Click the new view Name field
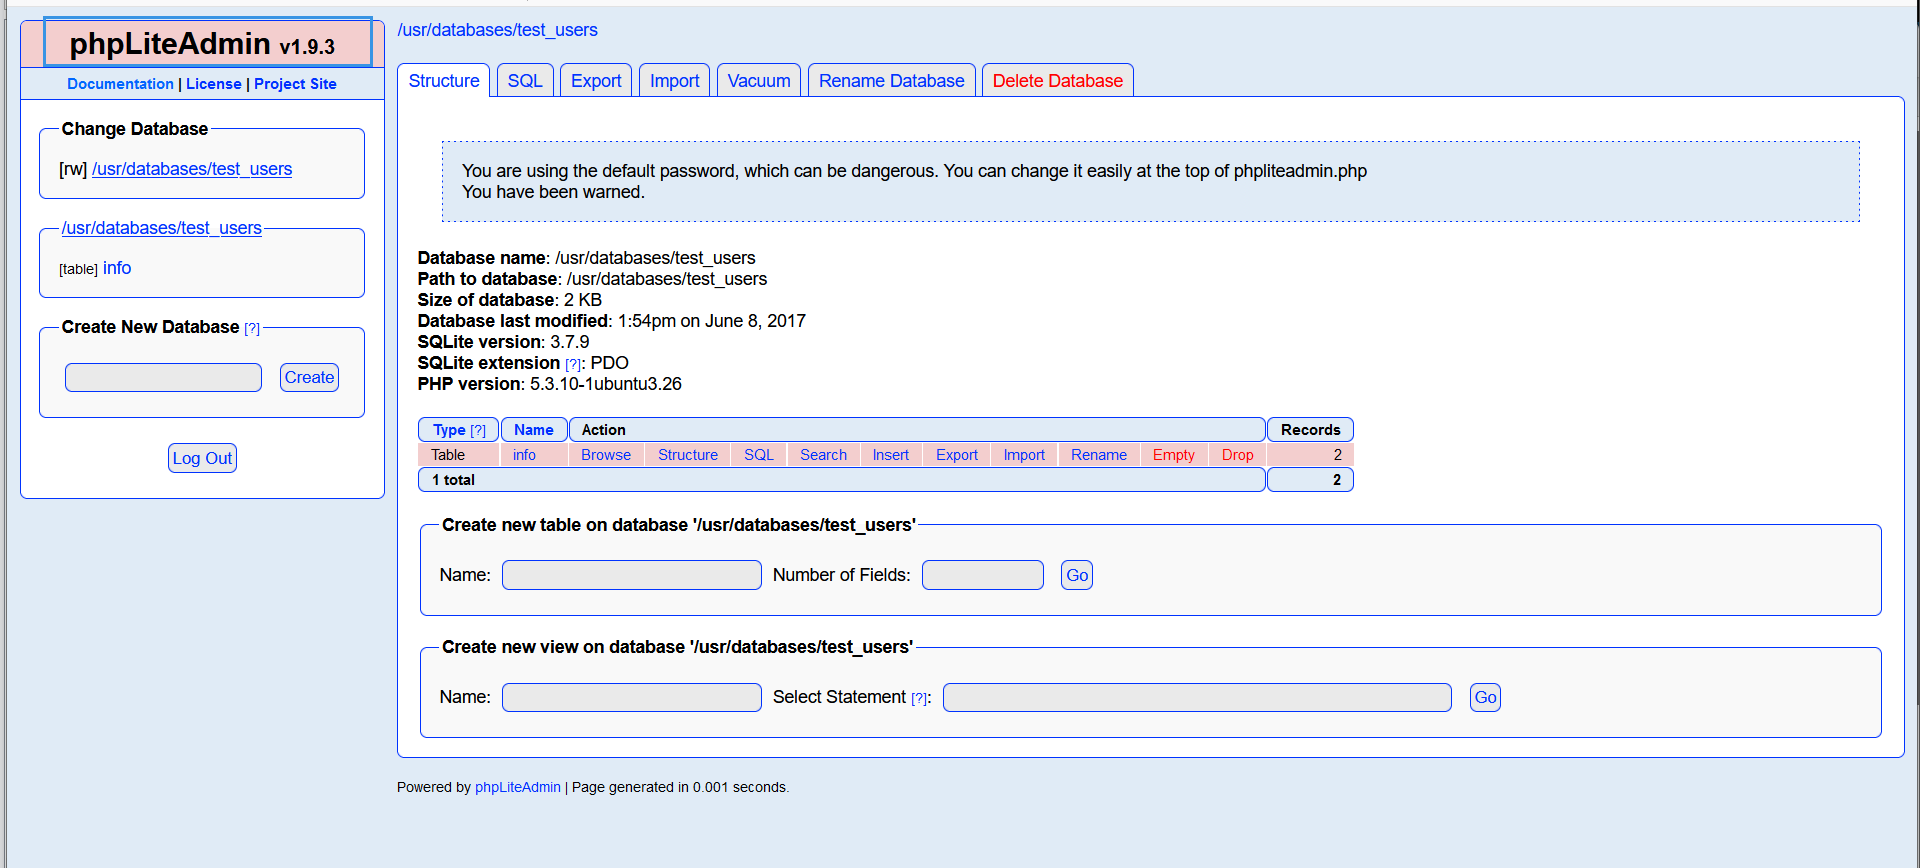Viewport: 1920px width, 868px height. click(632, 697)
